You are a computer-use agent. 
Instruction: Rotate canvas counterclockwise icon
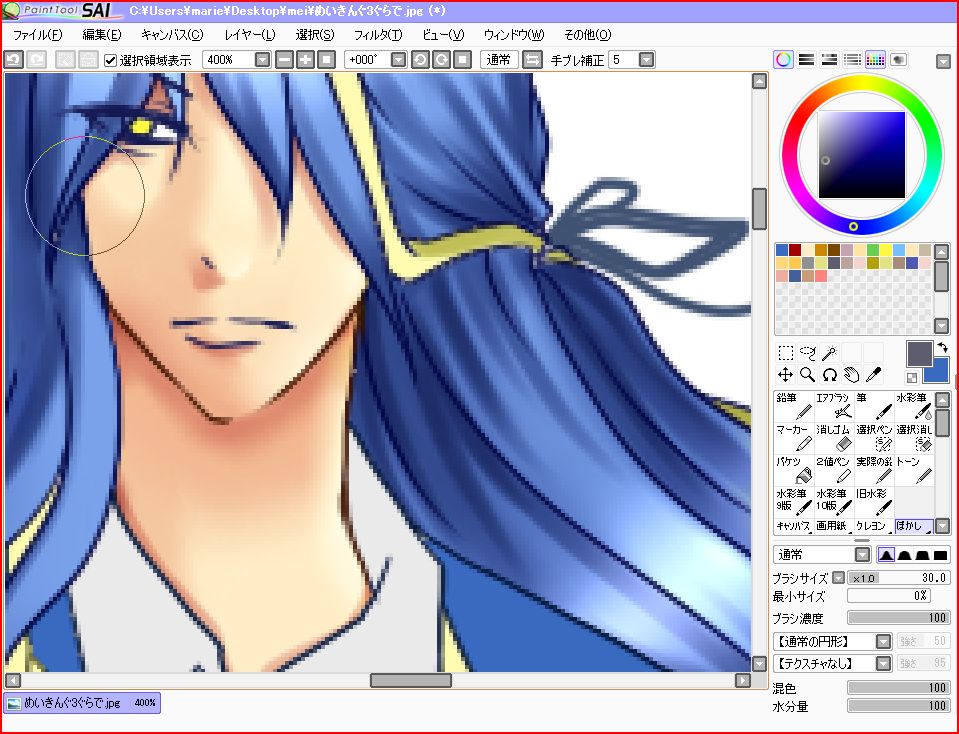pyautogui.click(x=420, y=60)
